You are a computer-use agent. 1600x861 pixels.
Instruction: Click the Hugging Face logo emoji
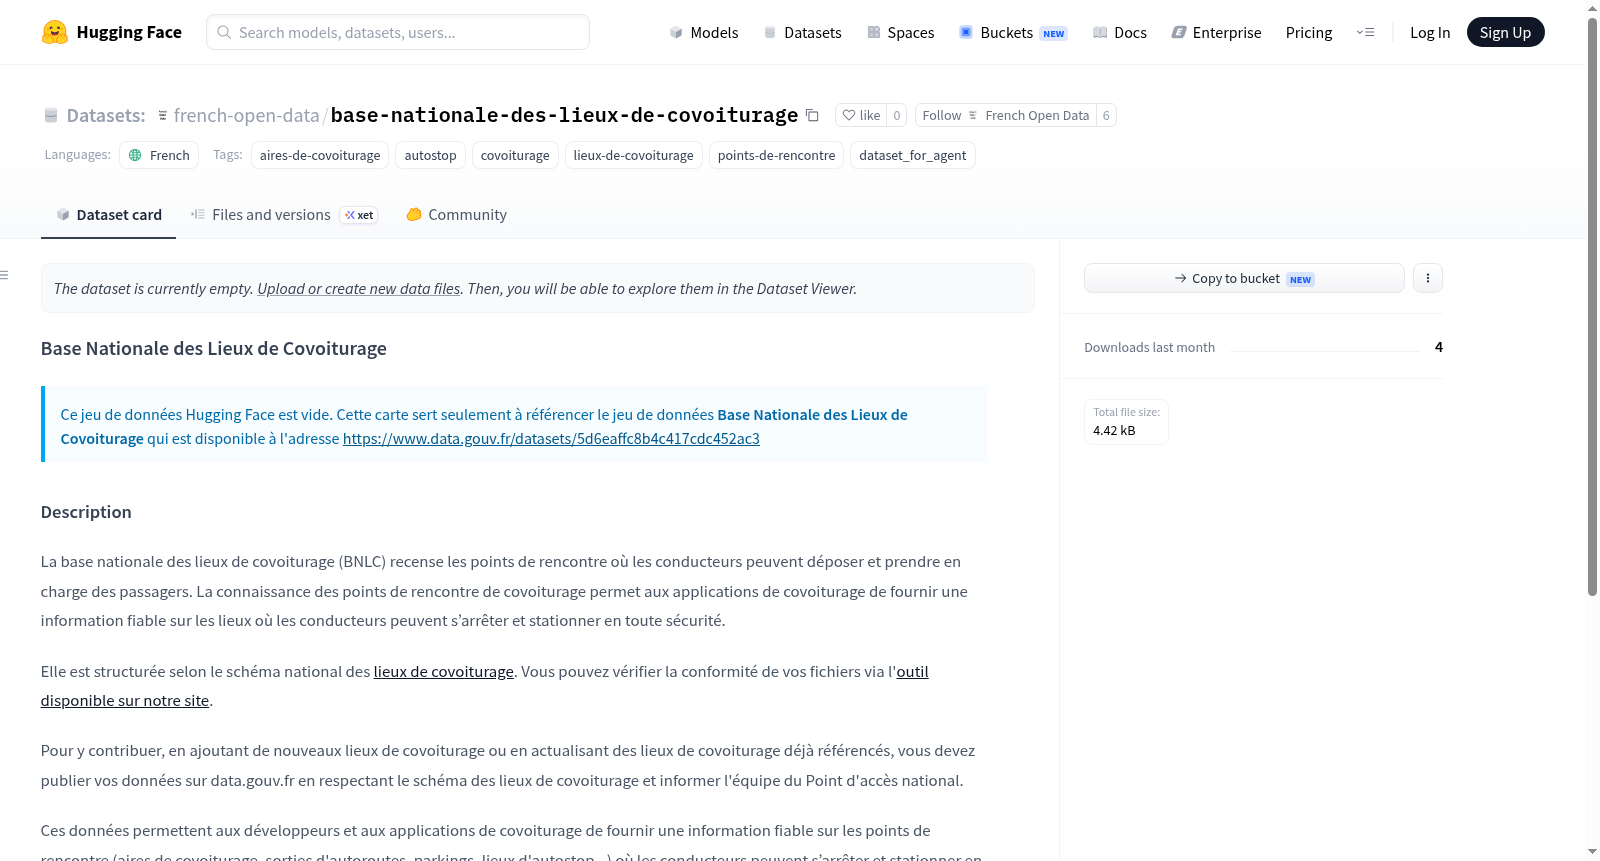click(x=55, y=32)
